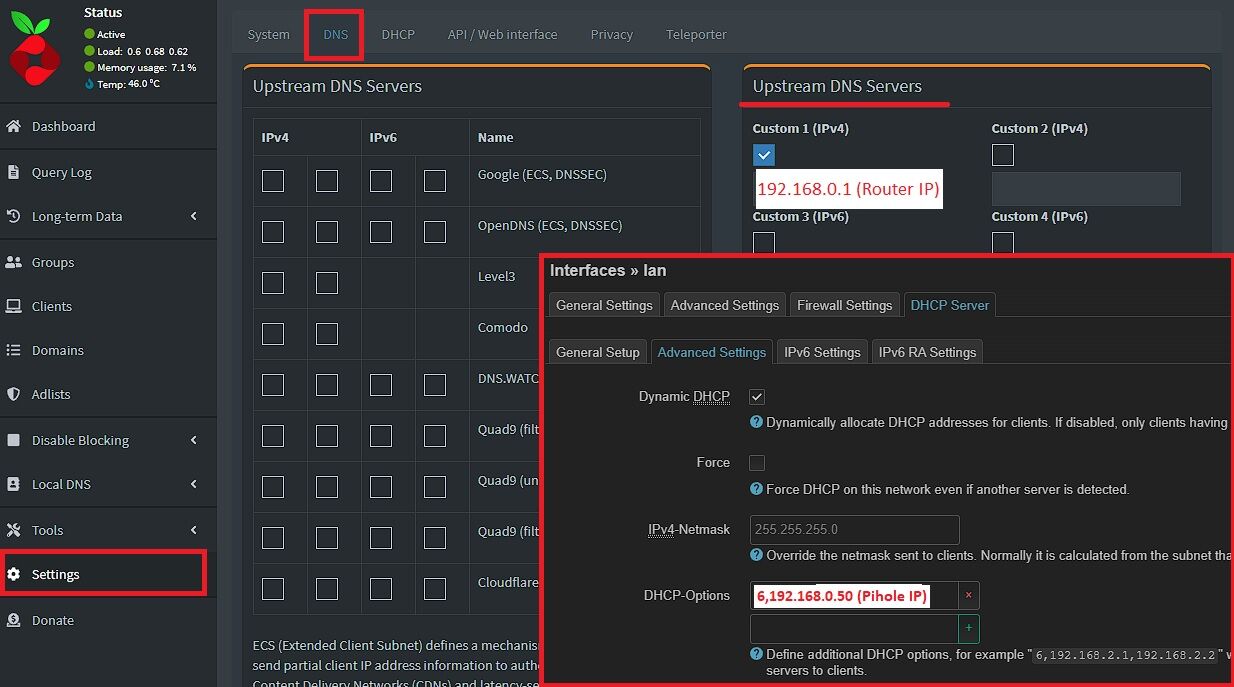Screen dimensions: 1234x687
Task: Expand Tools submenu chevron
Action: (194, 530)
